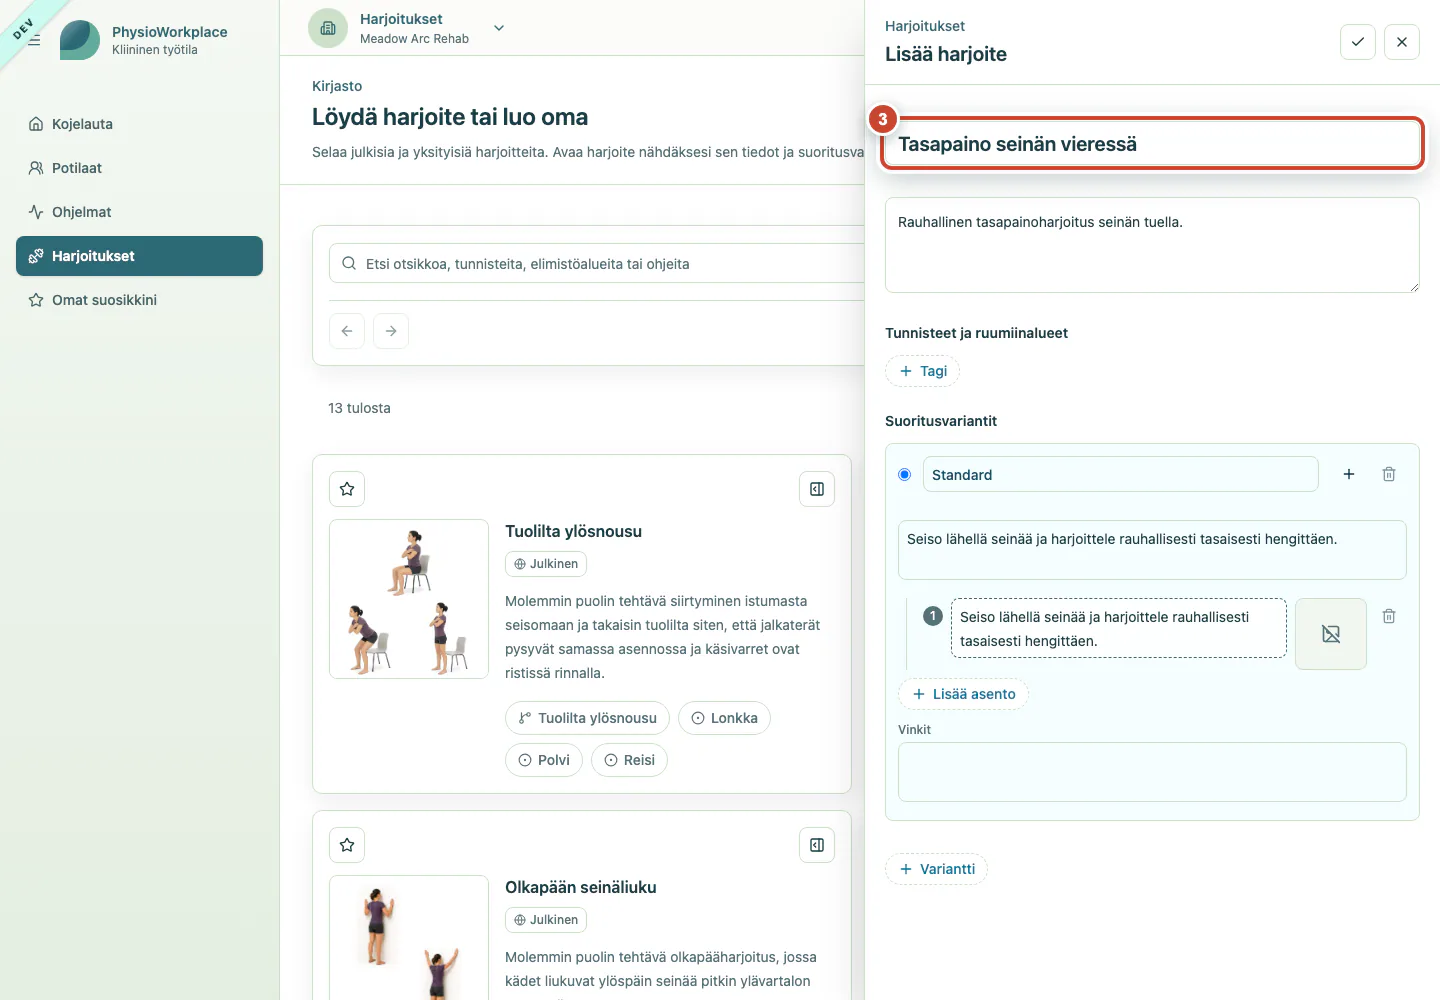The width and height of the screenshot is (1440, 1000).
Task: Click the Polvi body area chip
Action: click(x=544, y=760)
